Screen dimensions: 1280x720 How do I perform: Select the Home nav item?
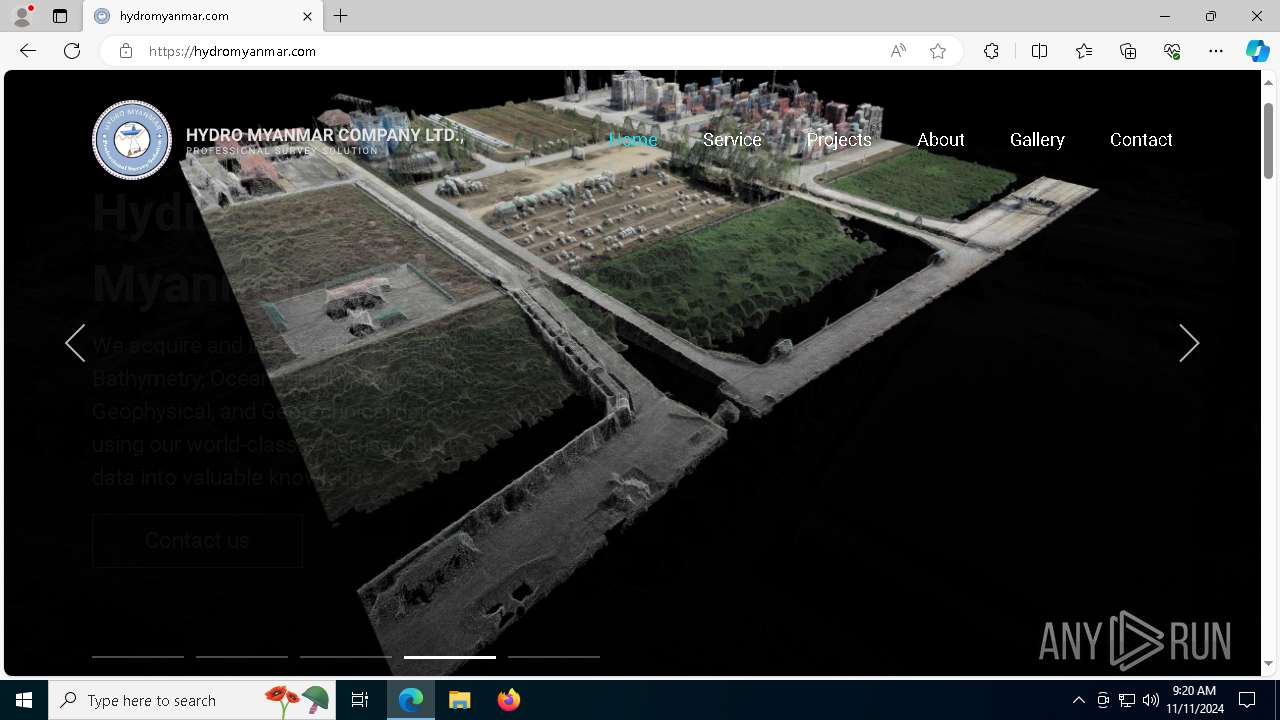(x=633, y=140)
